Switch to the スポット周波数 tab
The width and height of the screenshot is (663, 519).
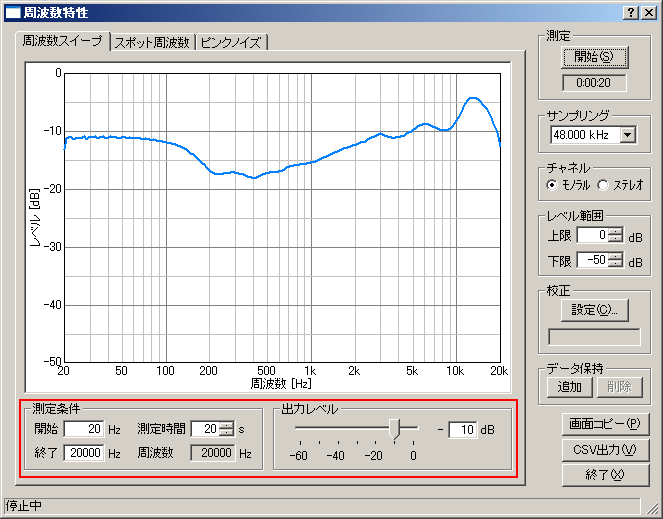click(x=152, y=42)
